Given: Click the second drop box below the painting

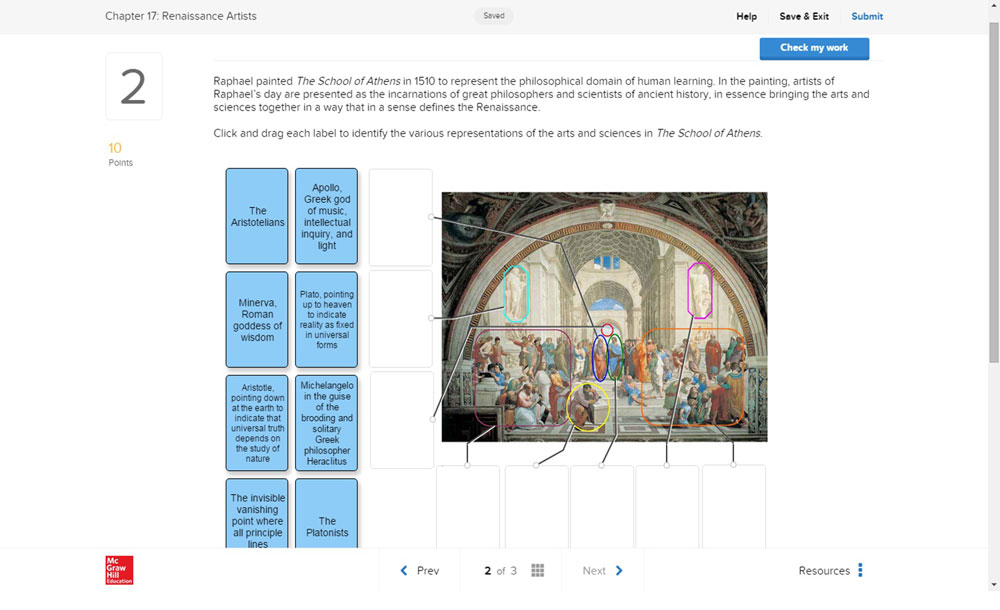Looking at the screenshot, I should [536, 507].
